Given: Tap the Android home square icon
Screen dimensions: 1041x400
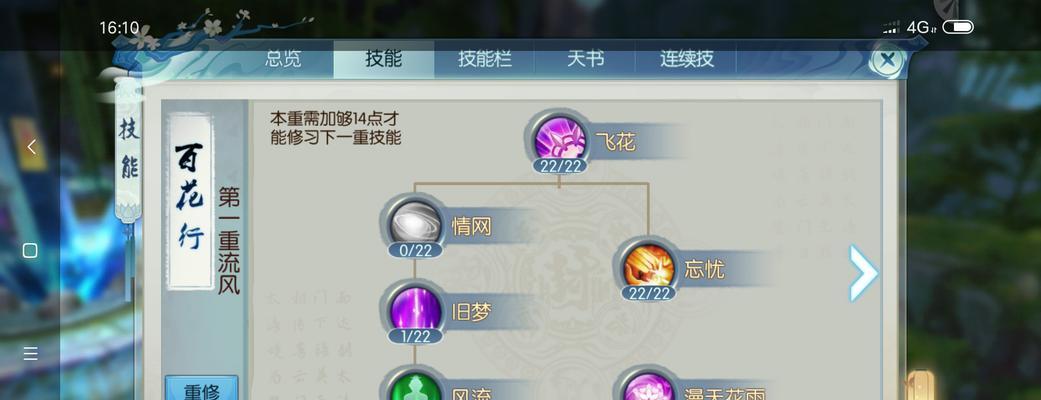Looking at the screenshot, I should [30, 250].
